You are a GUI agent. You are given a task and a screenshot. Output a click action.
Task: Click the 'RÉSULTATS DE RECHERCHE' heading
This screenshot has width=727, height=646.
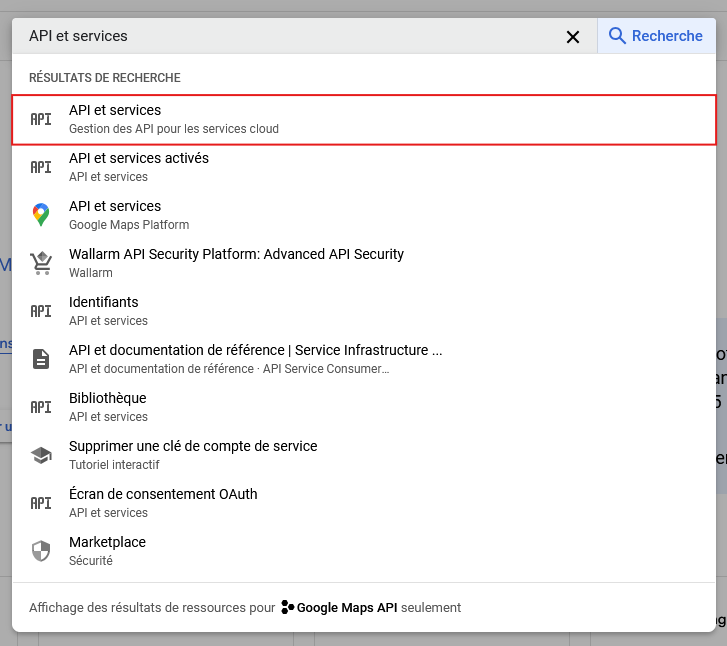tap(105, 77)
